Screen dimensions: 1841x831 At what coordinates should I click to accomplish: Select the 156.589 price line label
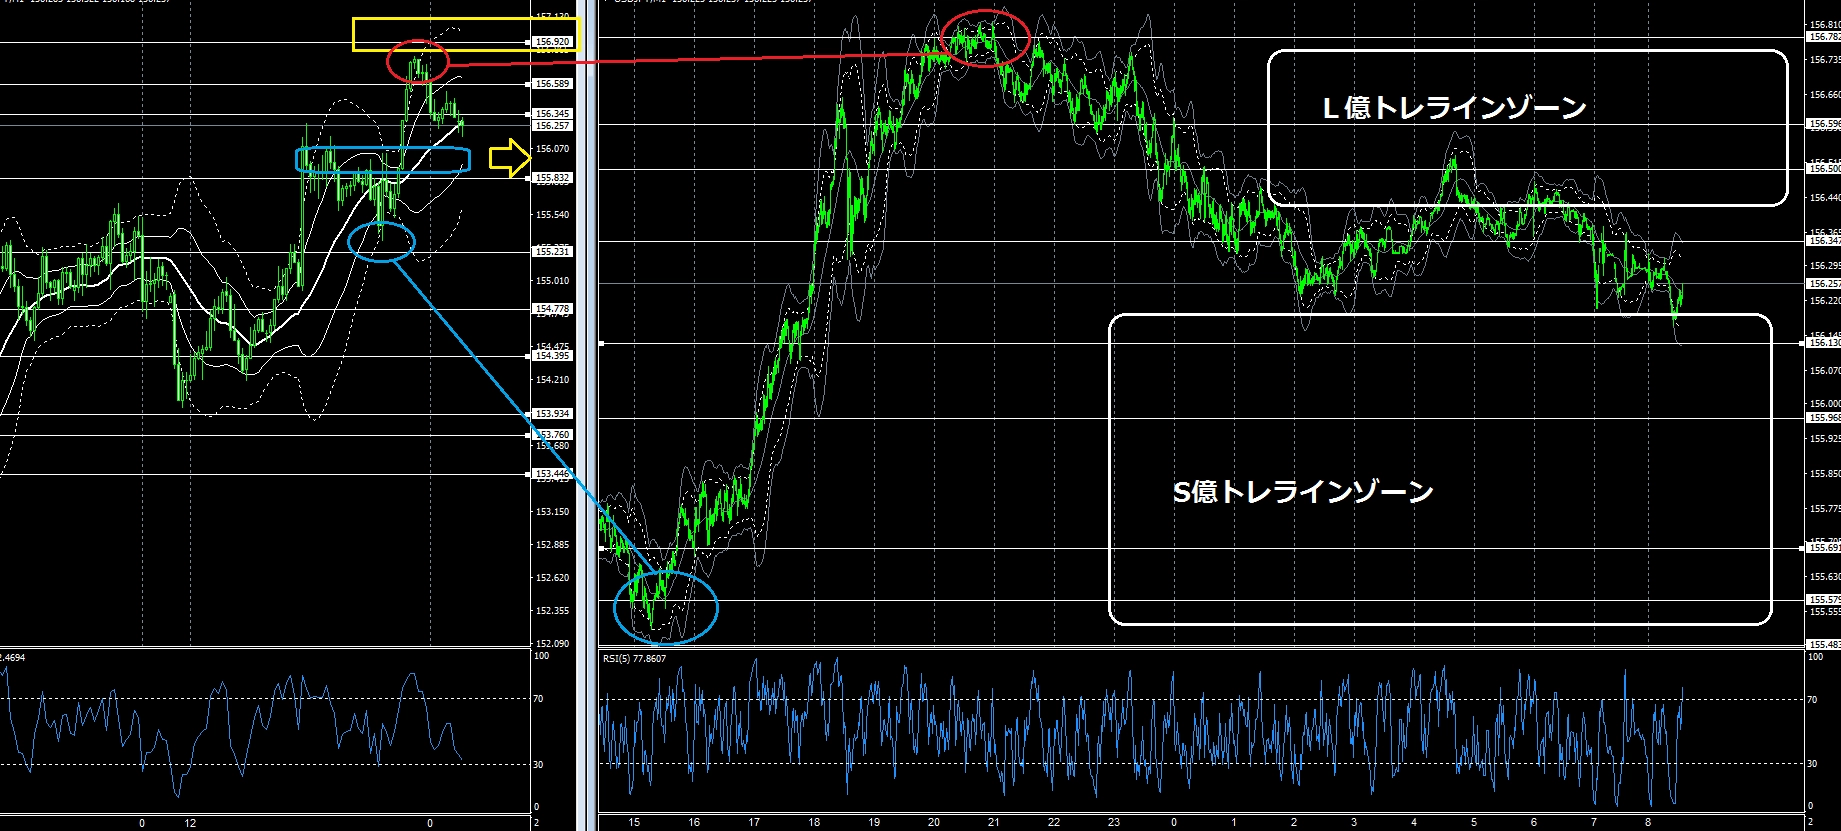click(x=553, y=84)
